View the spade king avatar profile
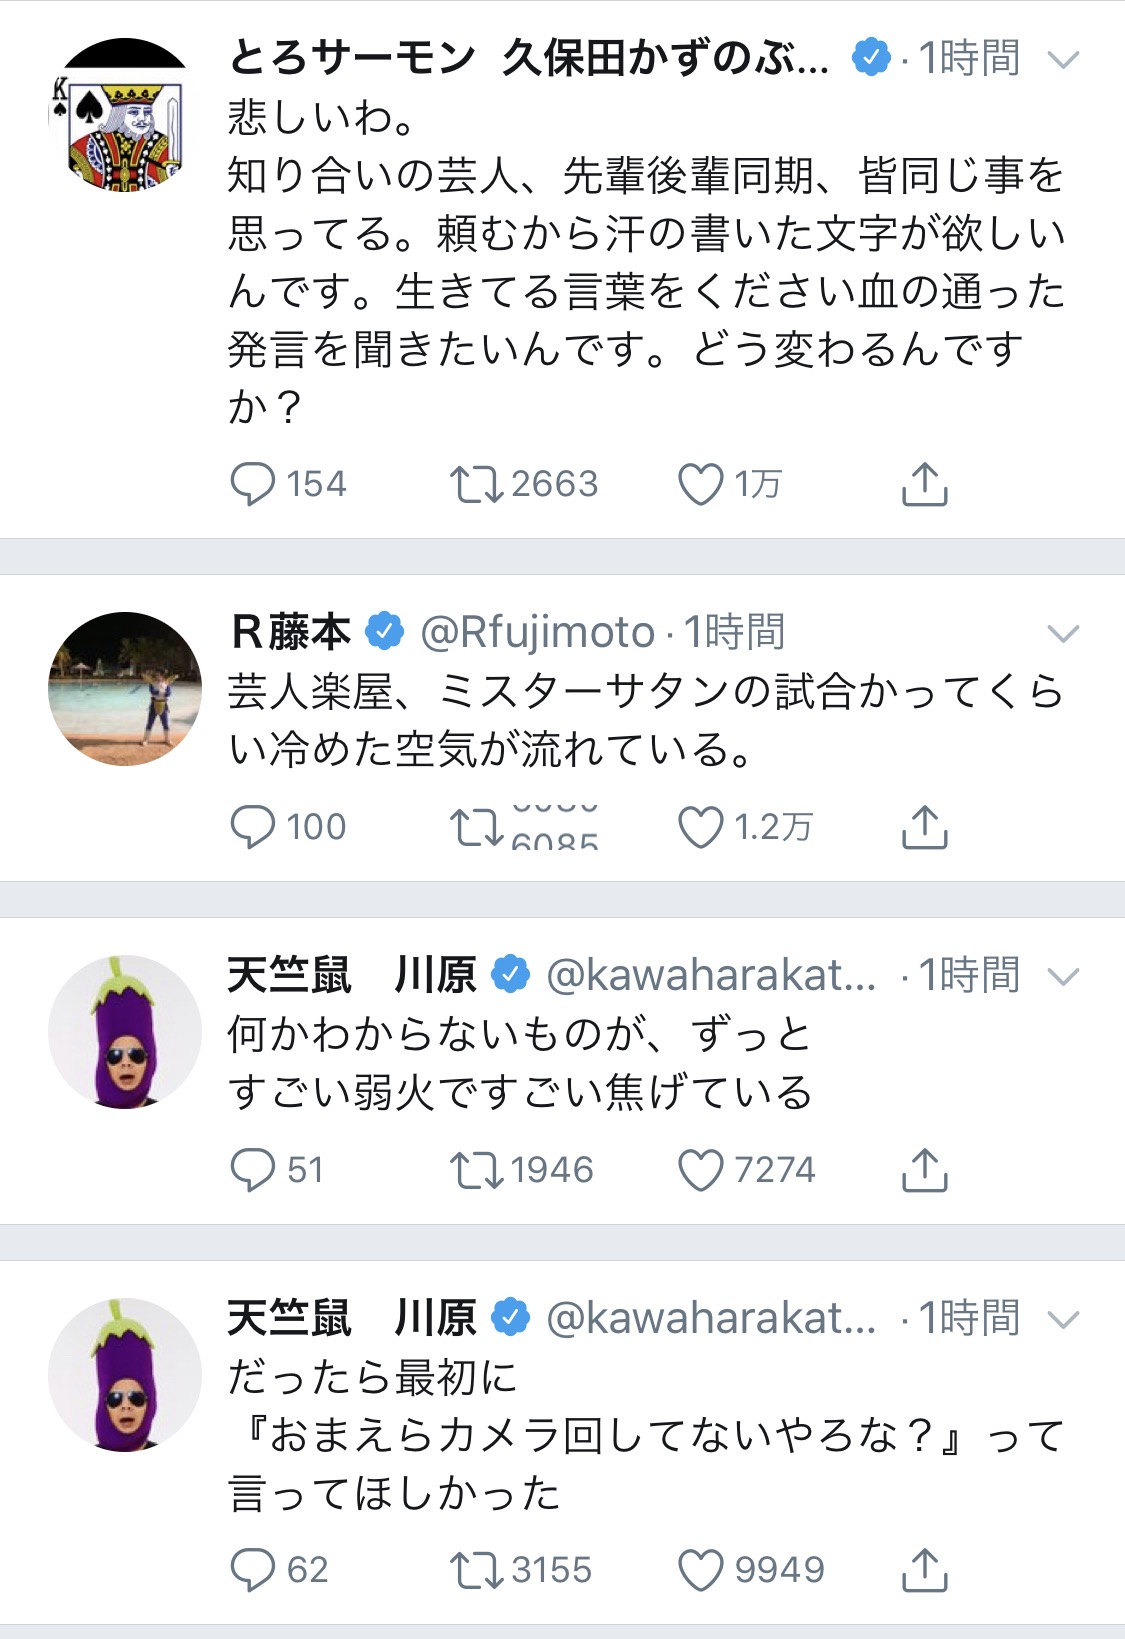The height and width of the screenshot is (1639, 1125). pyautogui.click(x=125, y=115)
